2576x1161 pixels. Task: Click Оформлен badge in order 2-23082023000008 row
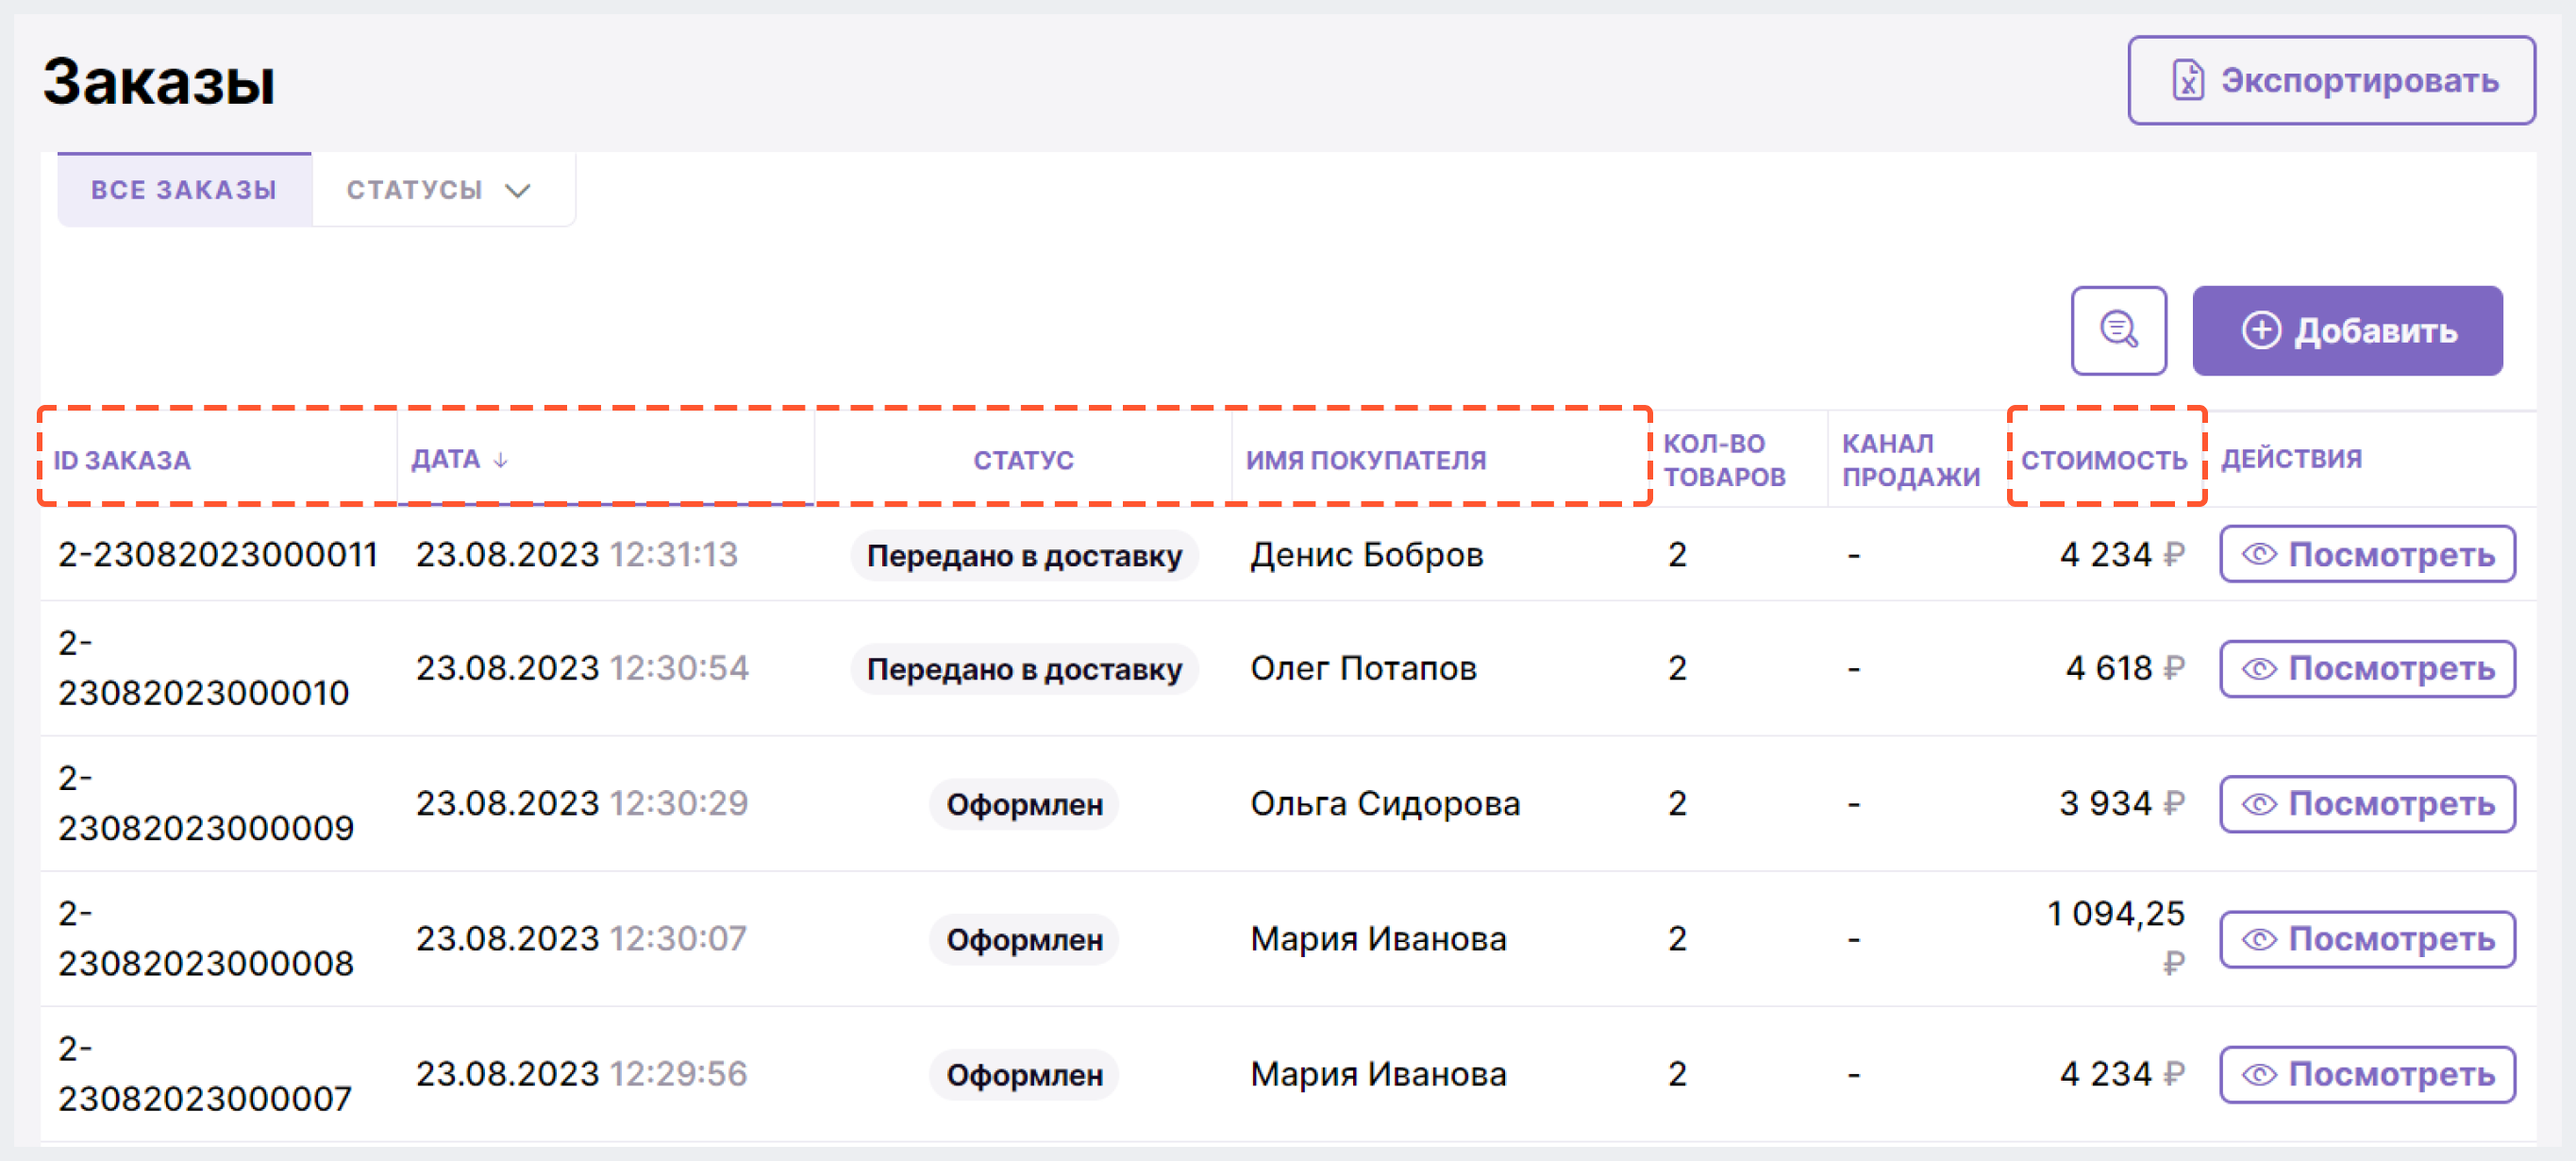[1024, 940]
